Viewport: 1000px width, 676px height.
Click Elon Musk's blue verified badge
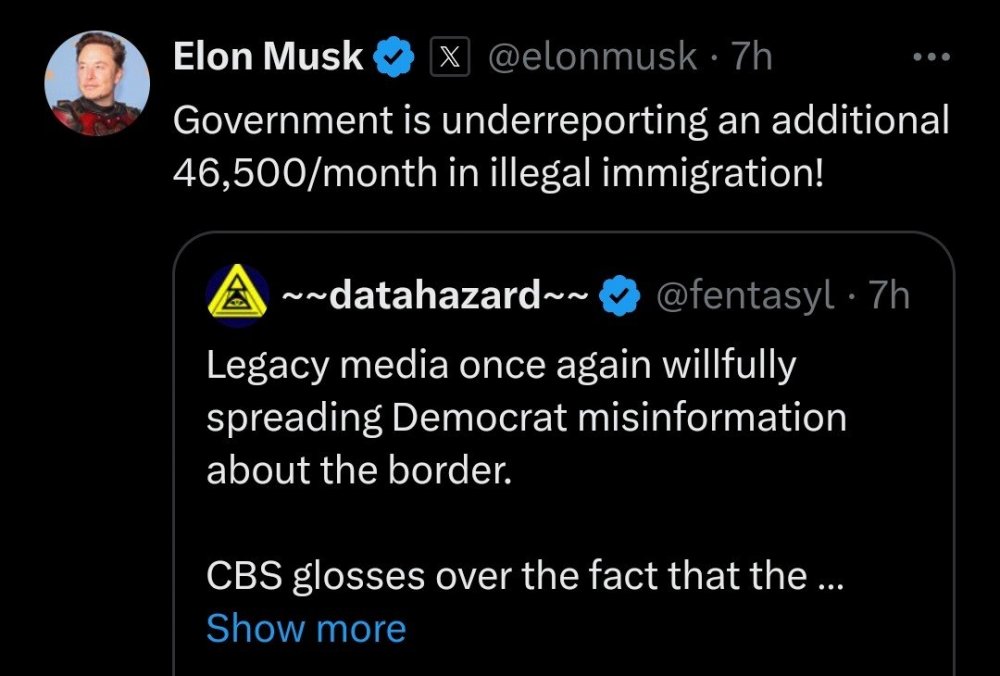point(395,58)
